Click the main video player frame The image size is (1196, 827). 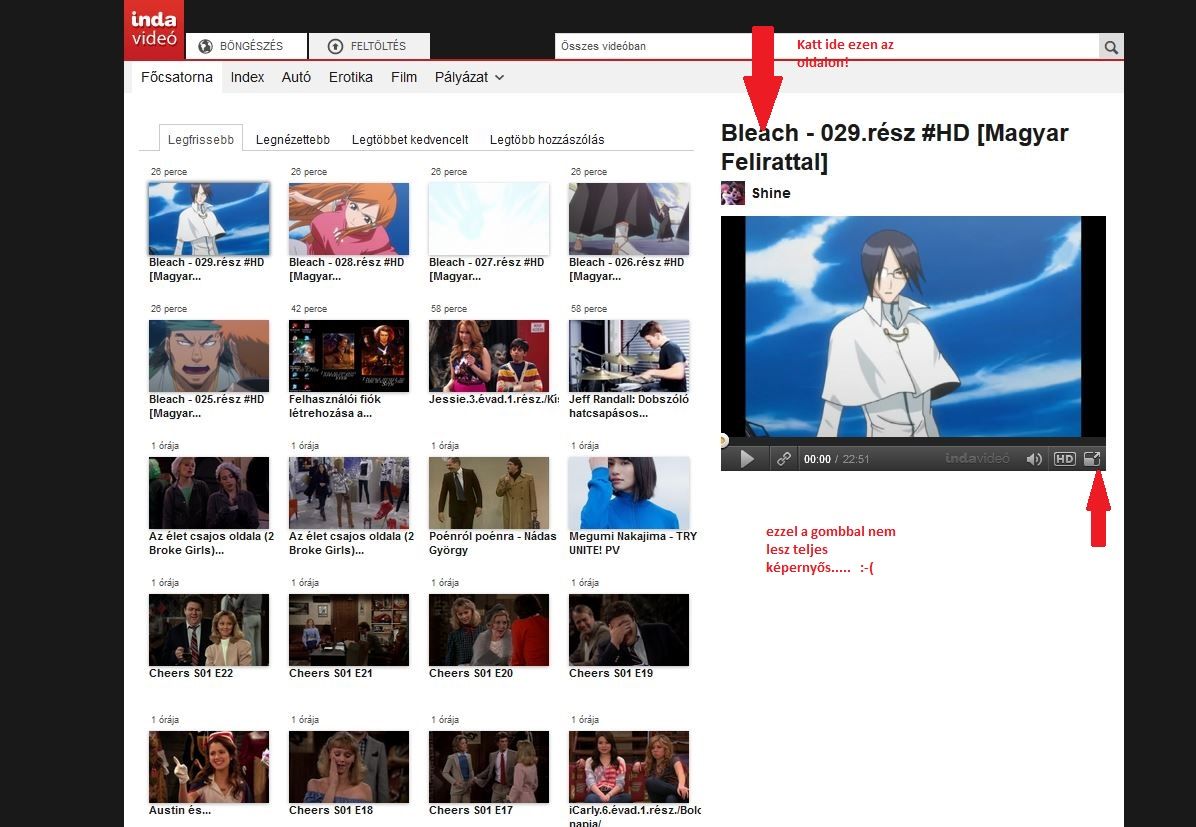tap(913, 327)
